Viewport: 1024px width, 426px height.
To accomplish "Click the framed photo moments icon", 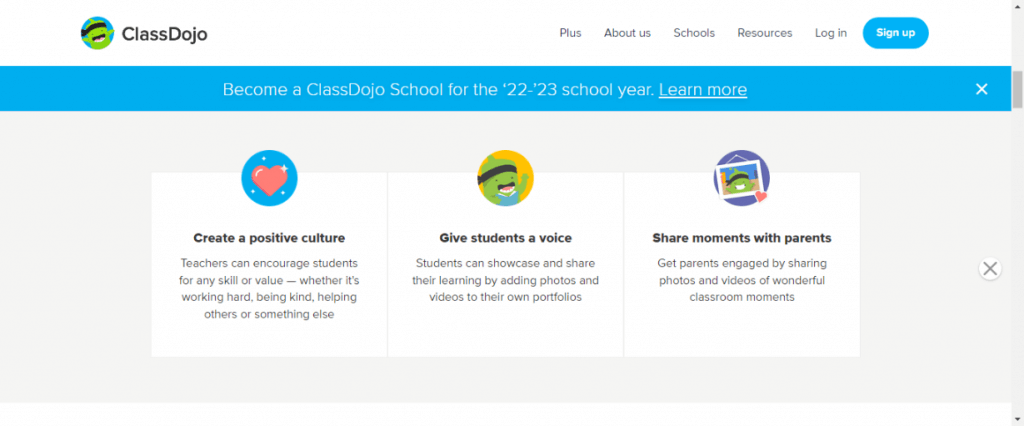I will coord(742,178).
